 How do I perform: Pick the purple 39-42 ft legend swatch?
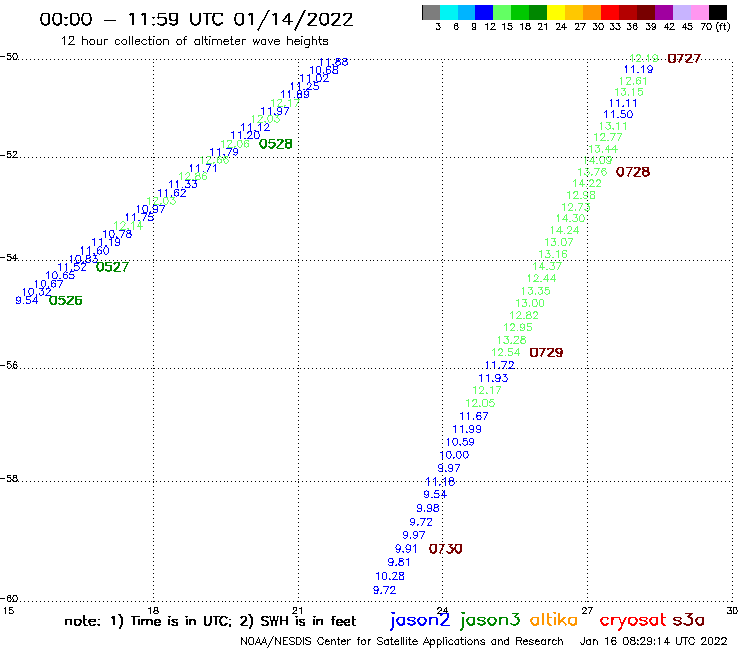pyautogui.click(x=664, y=12)
